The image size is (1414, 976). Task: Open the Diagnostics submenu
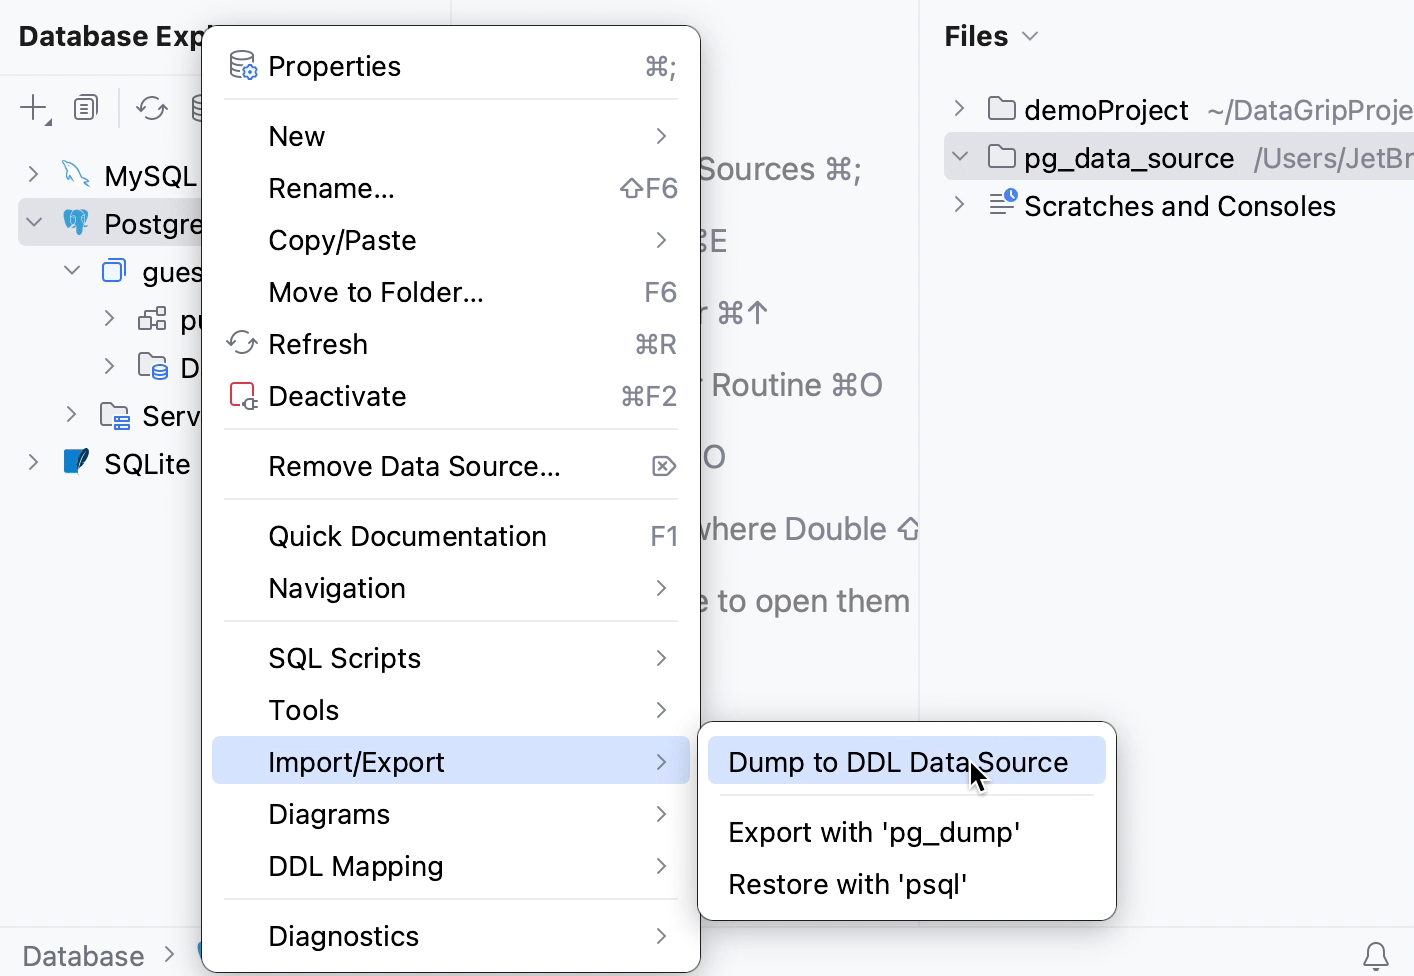tap(451, 936)
